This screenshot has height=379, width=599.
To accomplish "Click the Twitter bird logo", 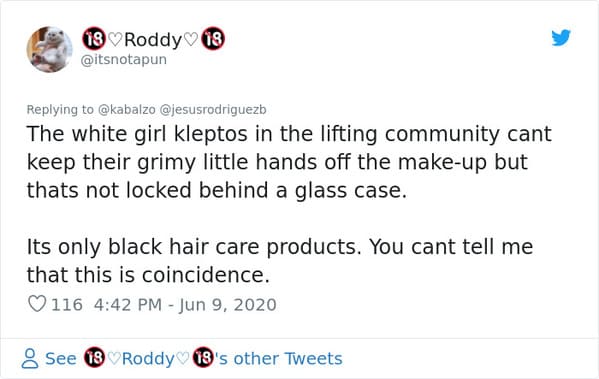I will [561, 37].
